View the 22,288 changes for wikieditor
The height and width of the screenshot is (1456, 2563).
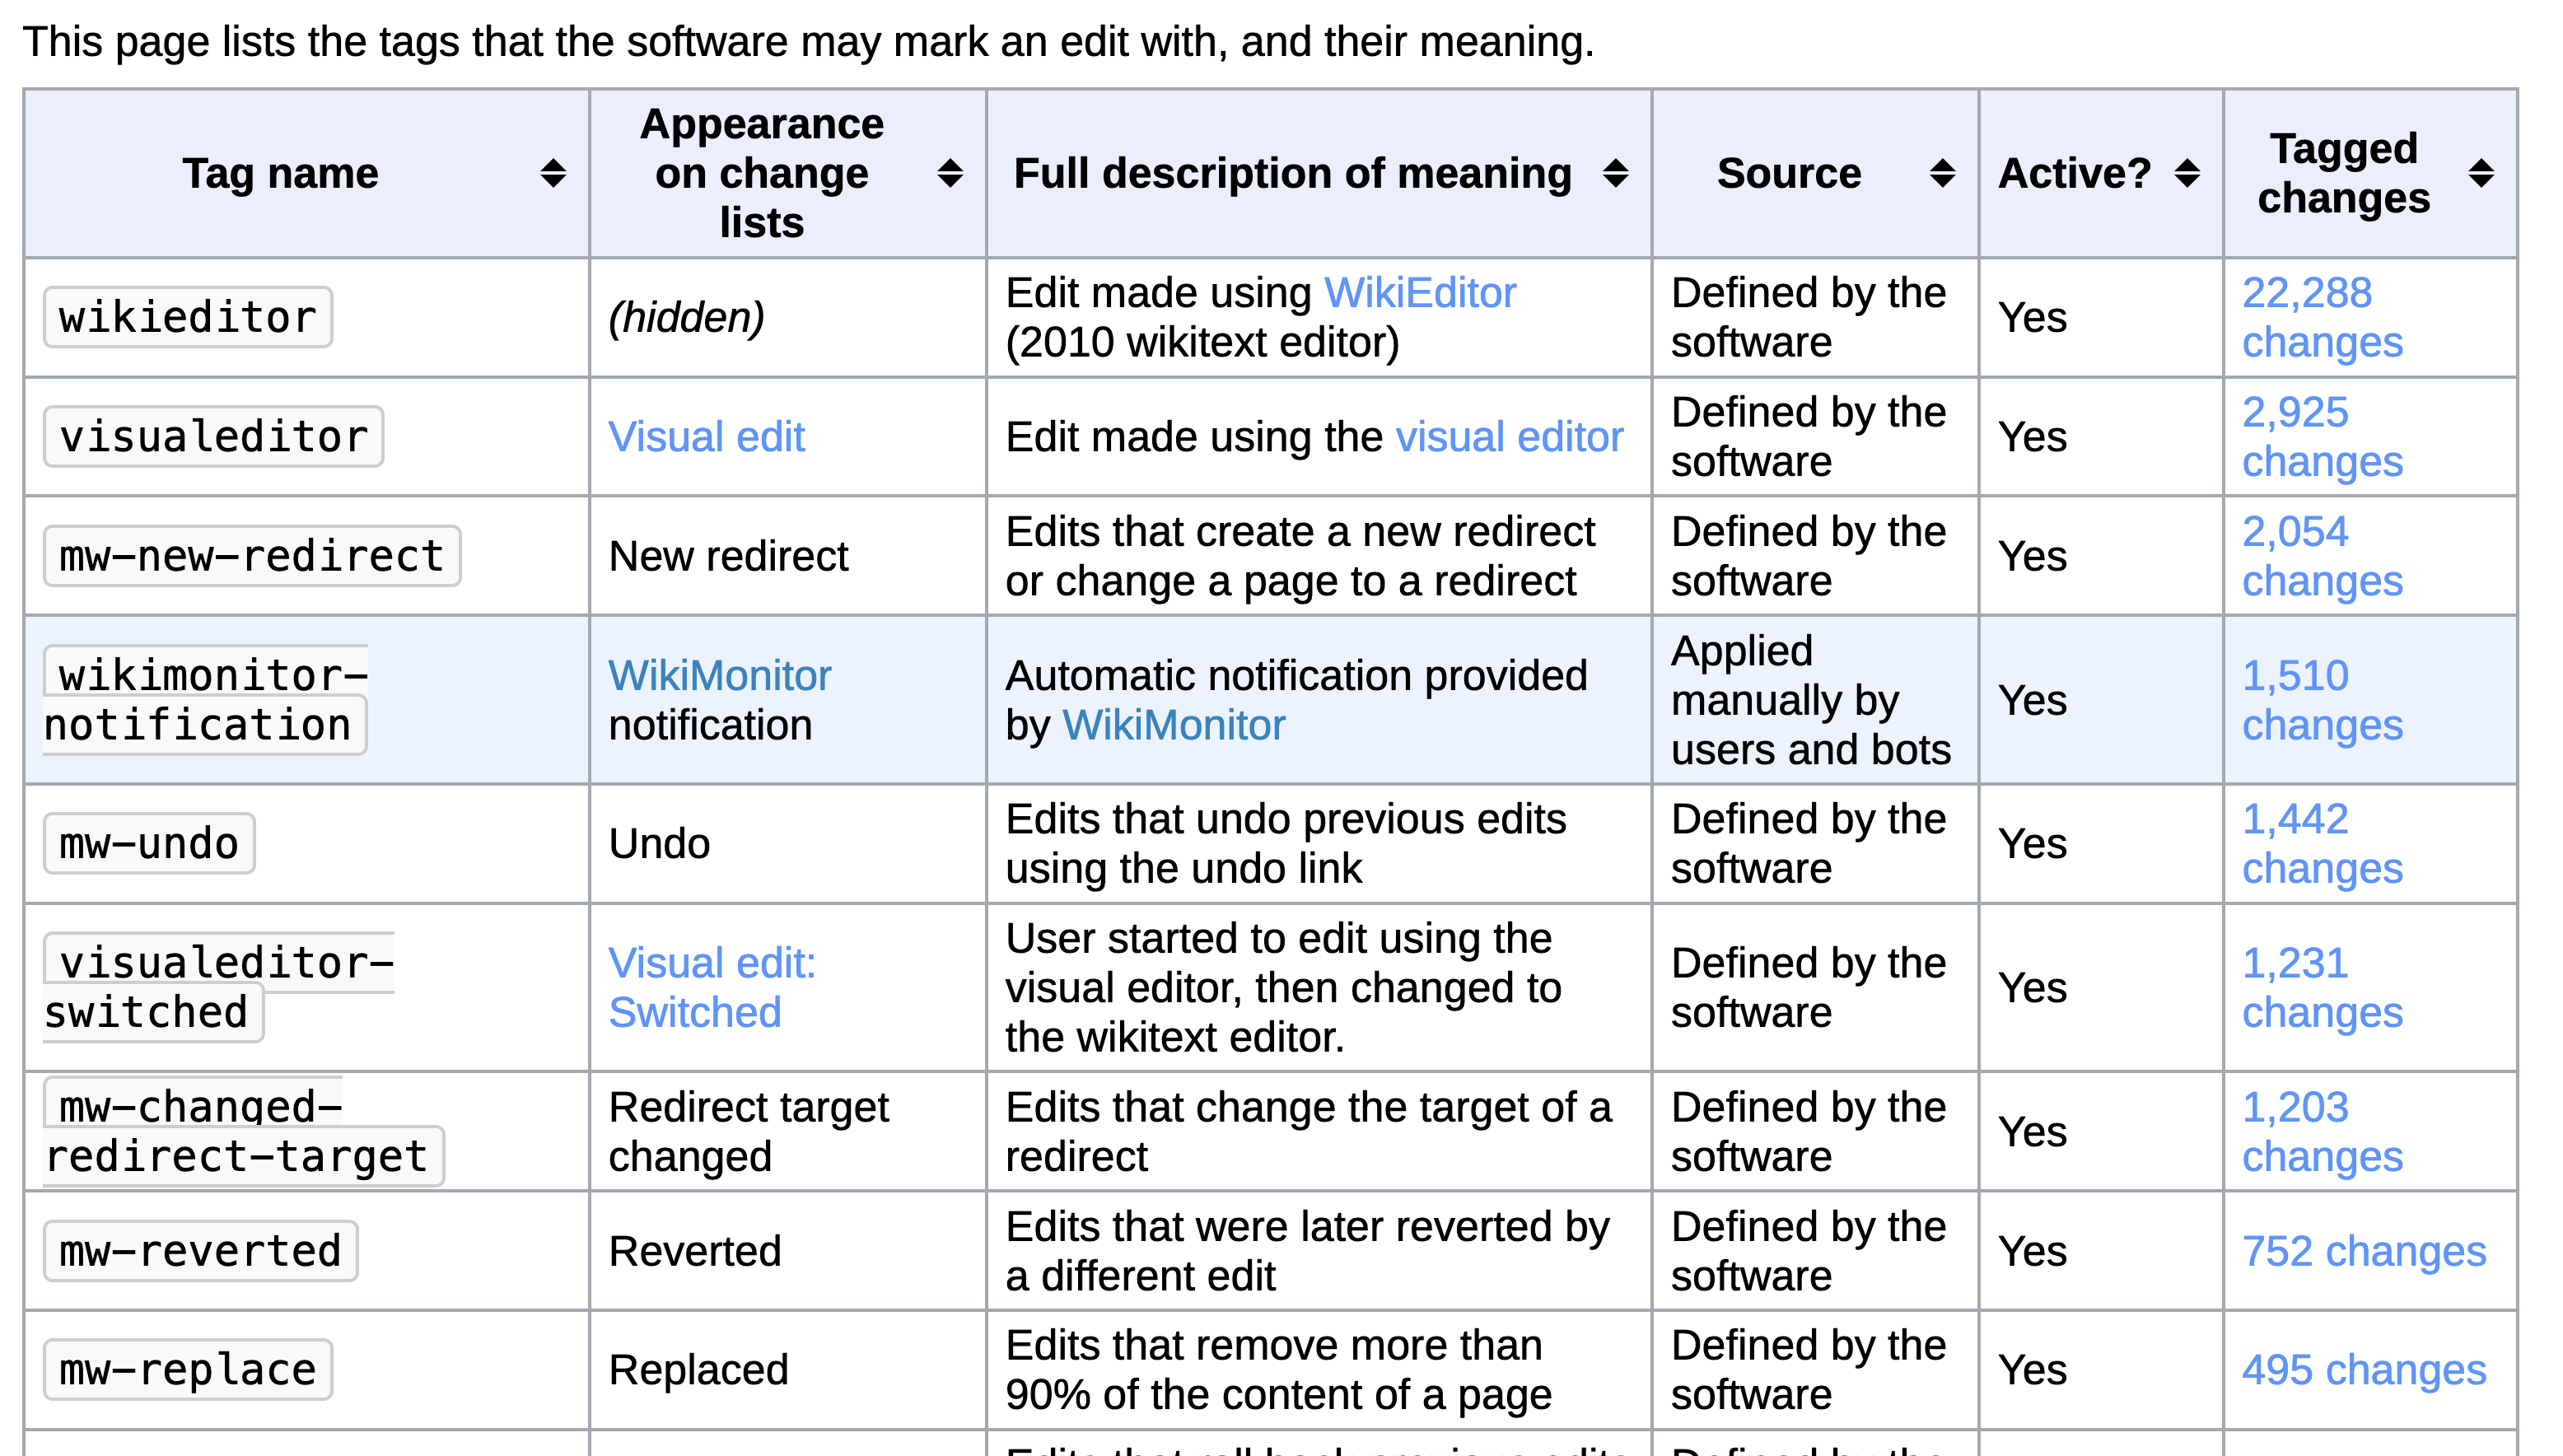[2321, 318]
